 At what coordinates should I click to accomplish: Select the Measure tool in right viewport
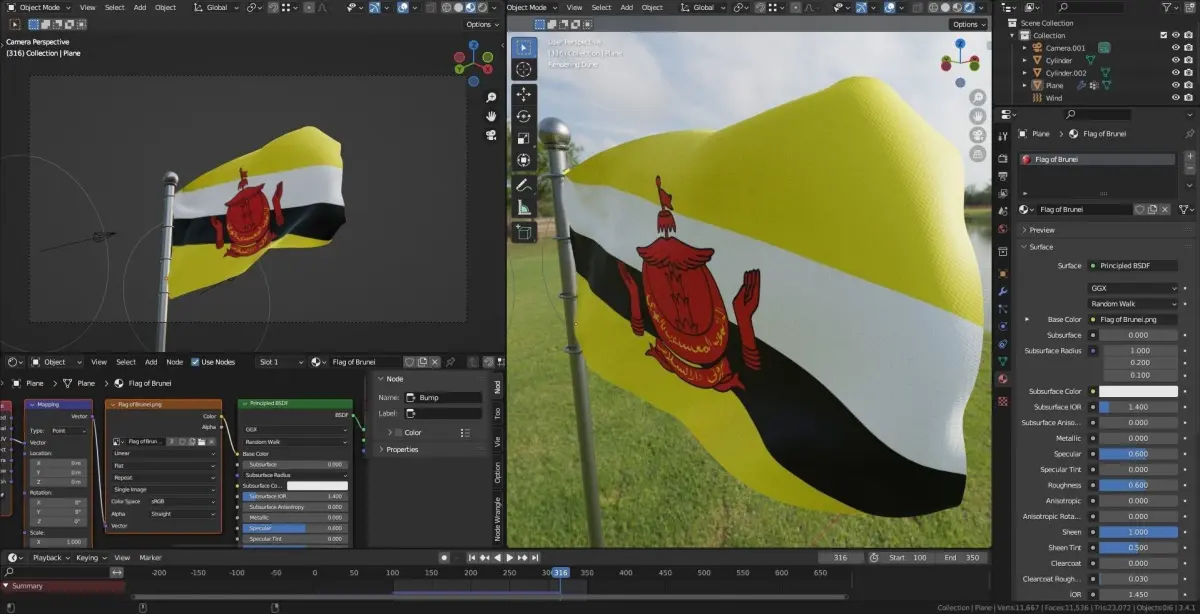click(524, 208)
